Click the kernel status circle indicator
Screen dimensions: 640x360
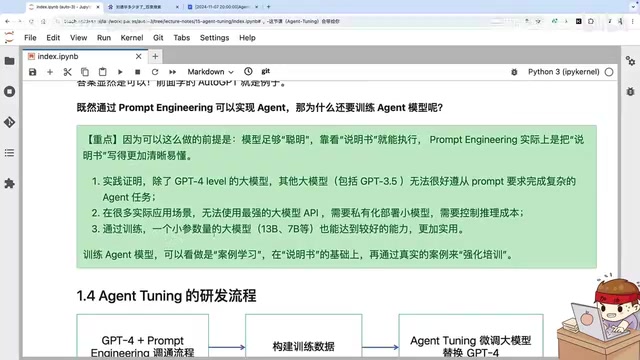(609, 72)
